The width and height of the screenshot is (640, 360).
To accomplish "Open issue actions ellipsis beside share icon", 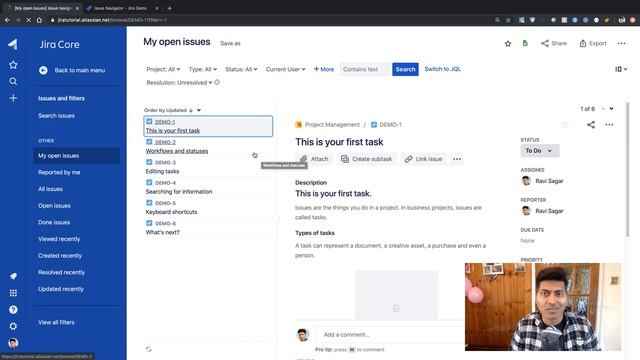I will (x=609, y=124).
